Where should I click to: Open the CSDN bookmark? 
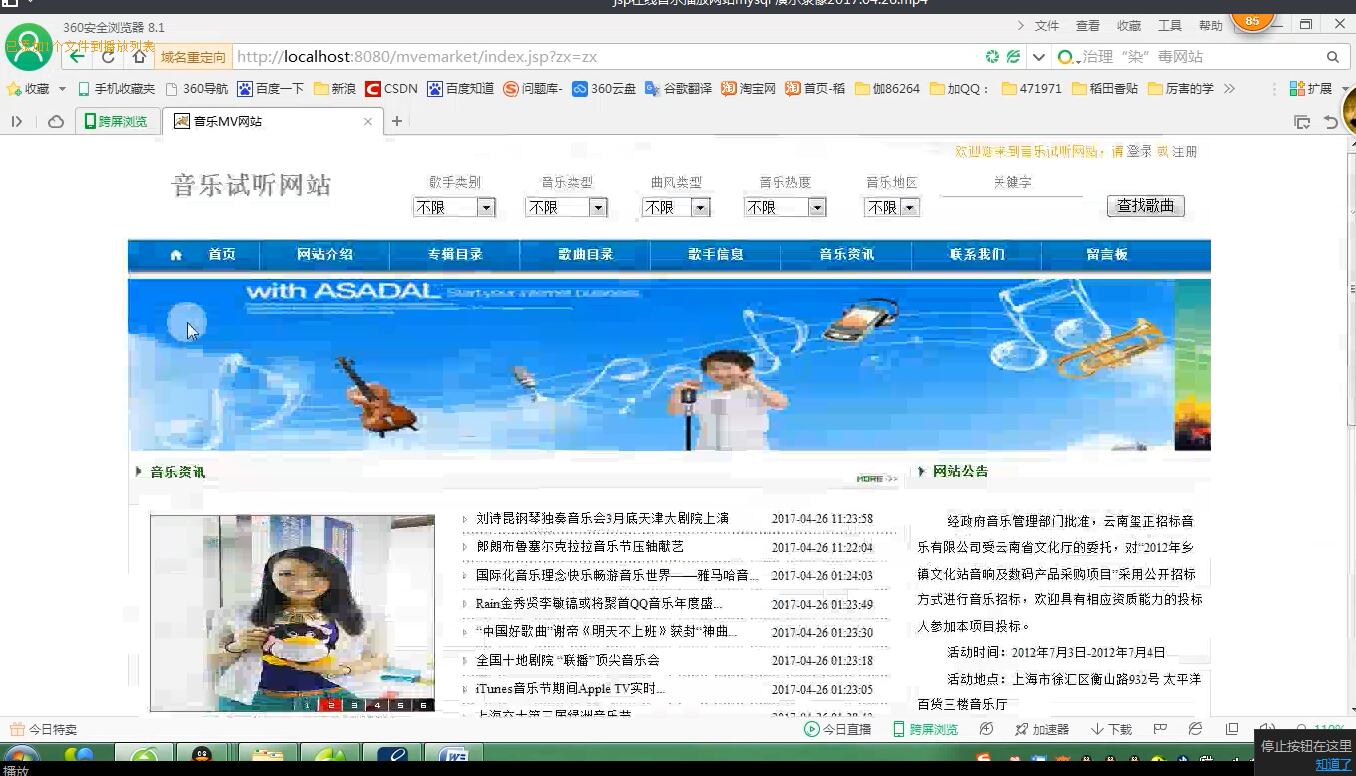(391, 89)
